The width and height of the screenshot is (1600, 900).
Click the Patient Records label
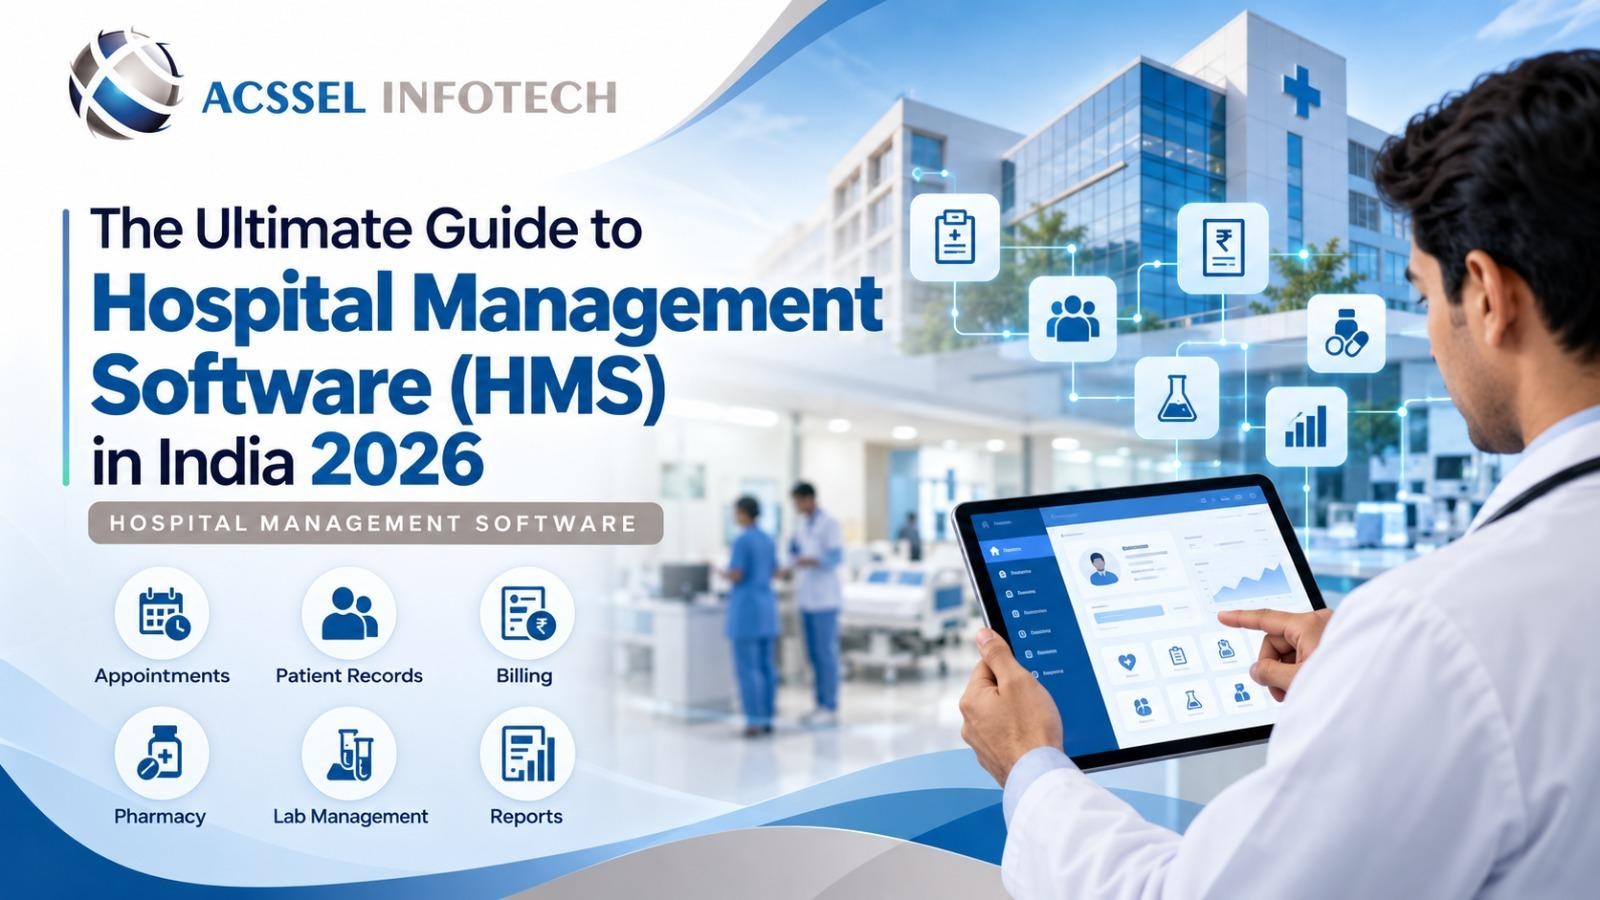pos(349,676)
